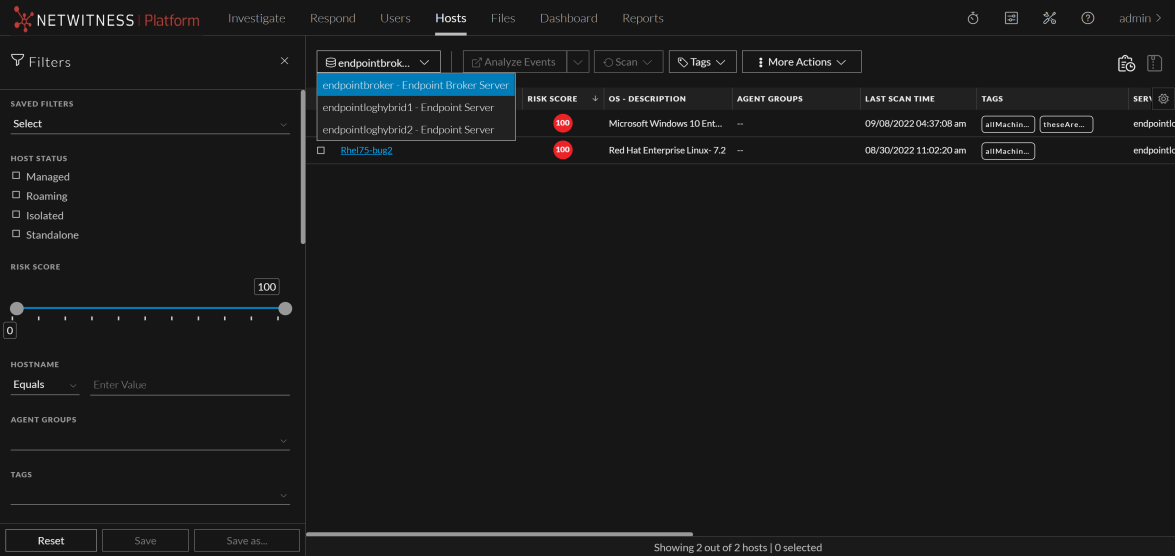Check the Isolated host status box
1175x556 pixels.
pos(16,215)
